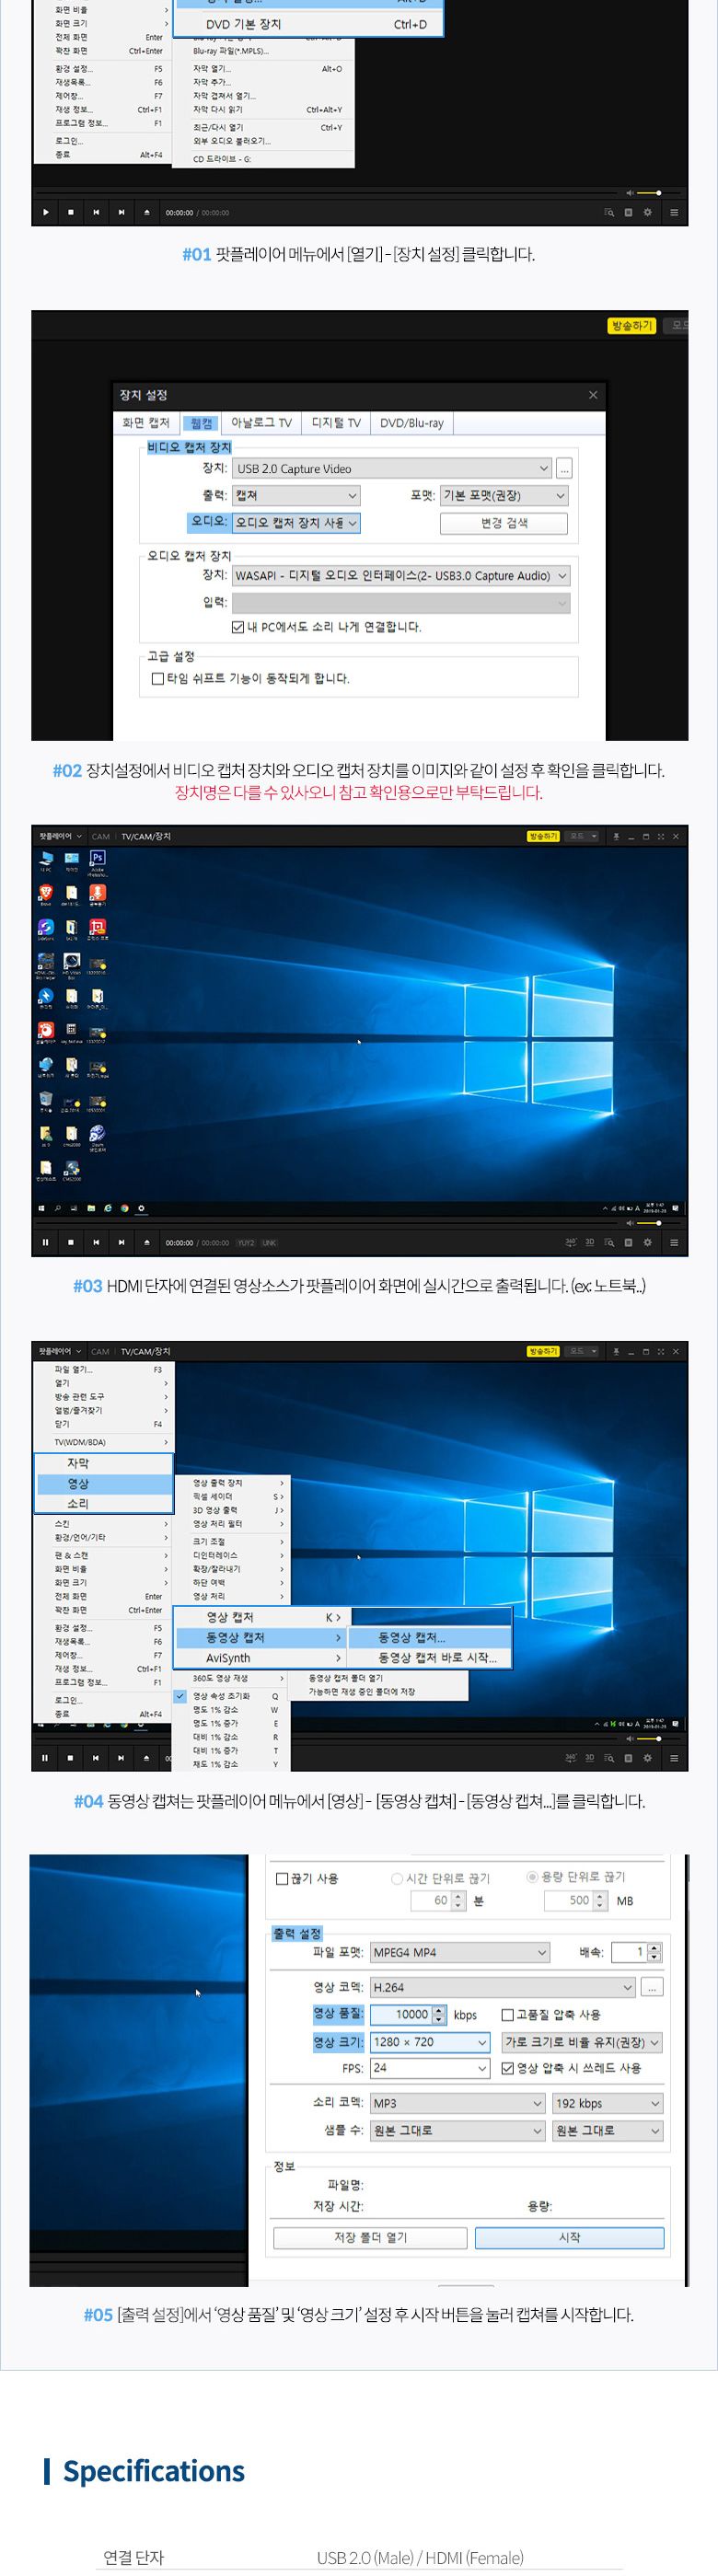Click the 저장 폴더 열기 button

[370, 2237]
